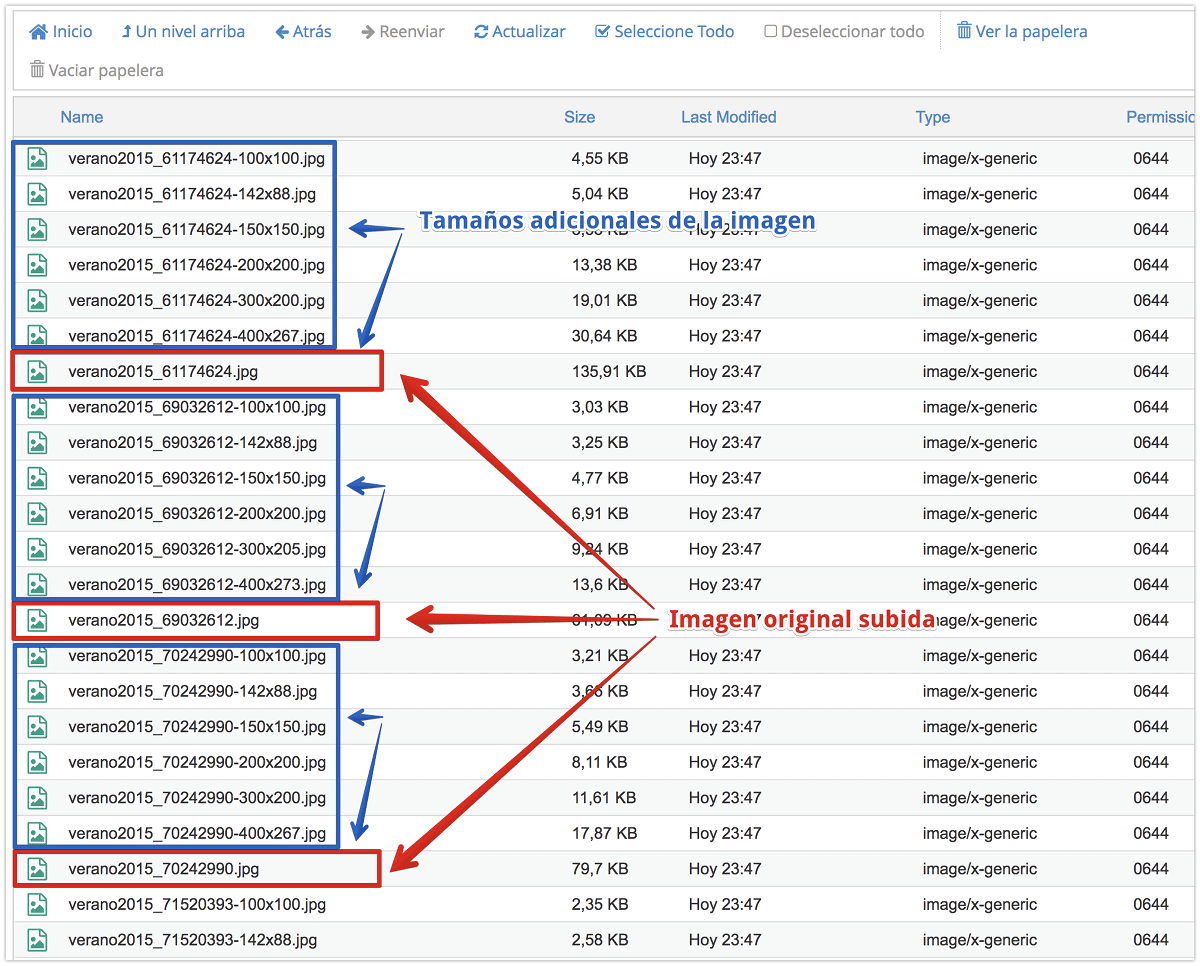
Task: Click image icon of verano2015_61174624-150x150.jpg
Action: pos(38,229)
